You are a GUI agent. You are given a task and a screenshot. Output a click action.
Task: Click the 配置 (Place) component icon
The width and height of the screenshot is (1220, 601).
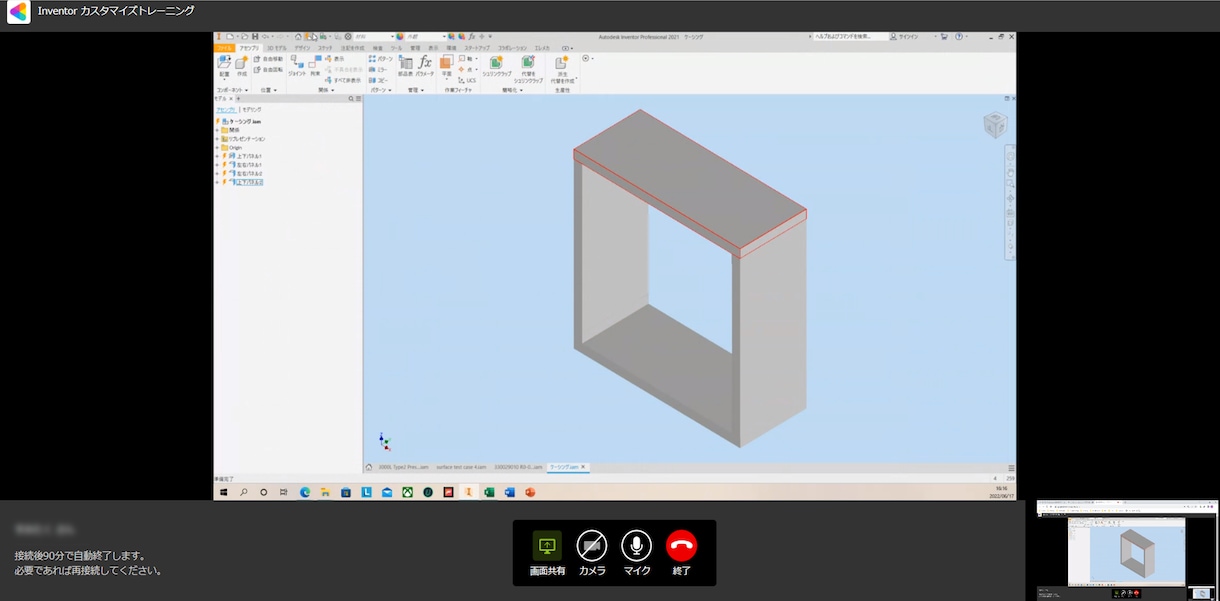click(224, 63)
